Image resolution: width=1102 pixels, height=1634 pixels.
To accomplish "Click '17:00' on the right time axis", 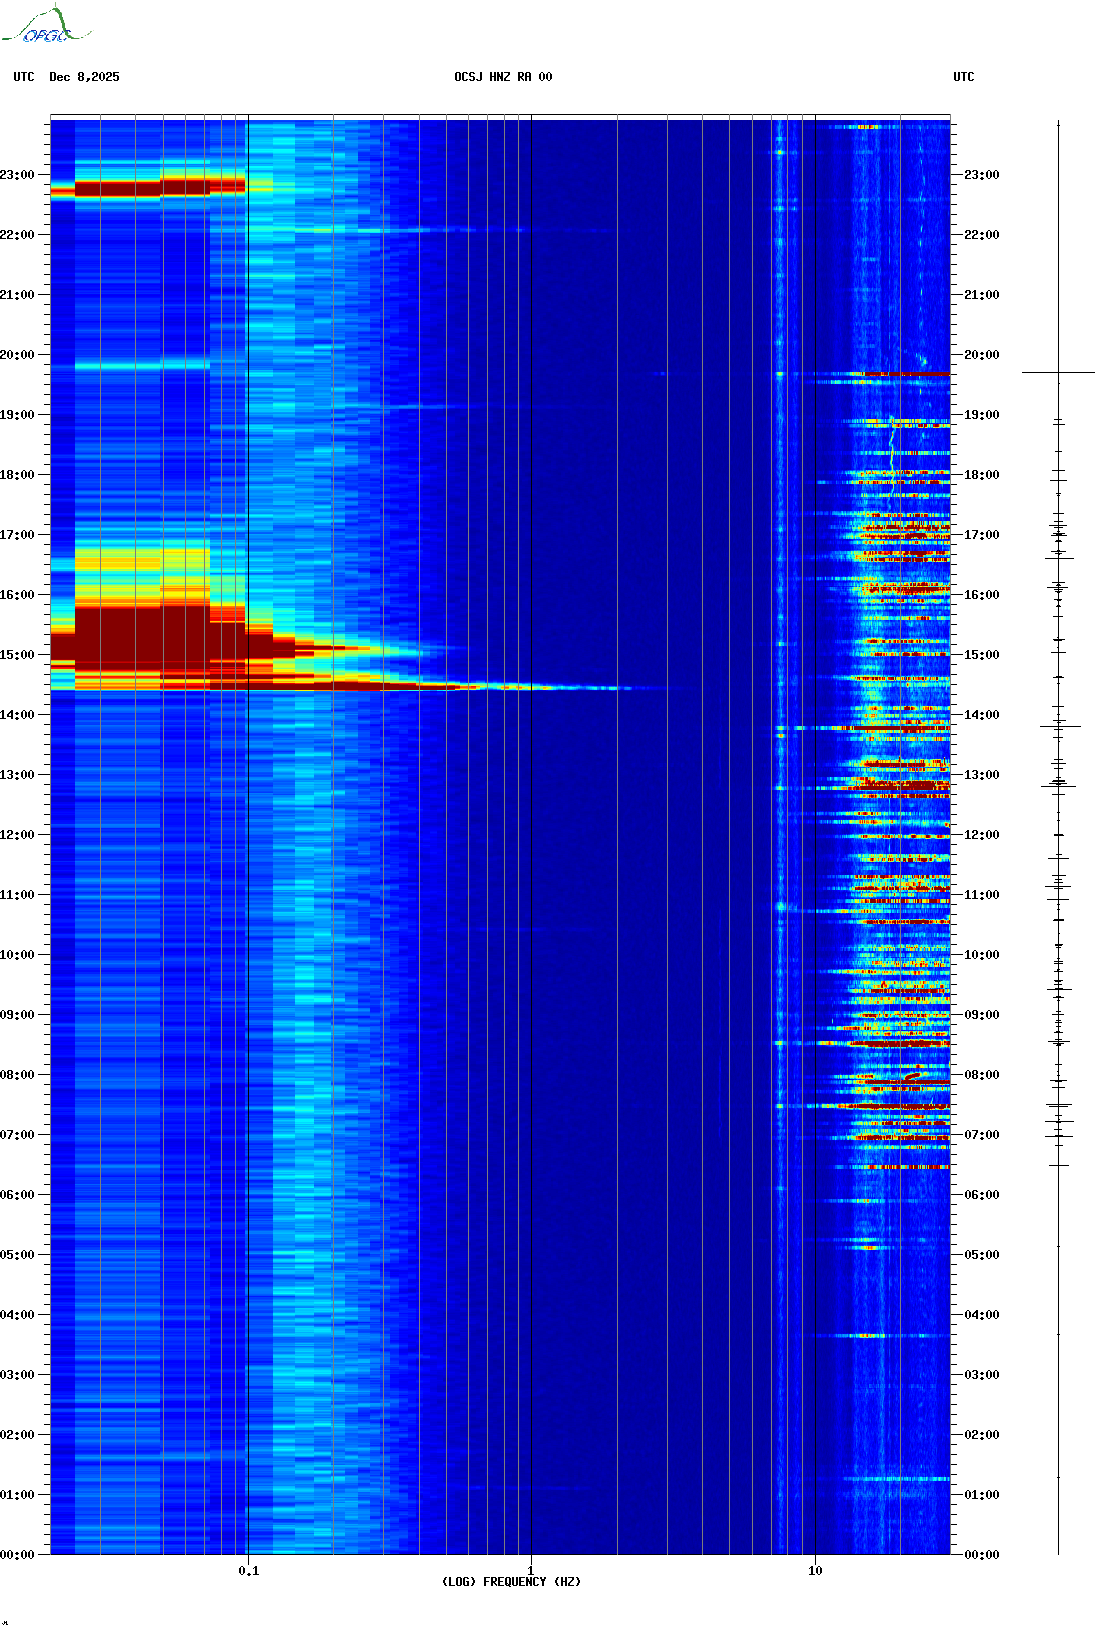I will pos(982,535).
